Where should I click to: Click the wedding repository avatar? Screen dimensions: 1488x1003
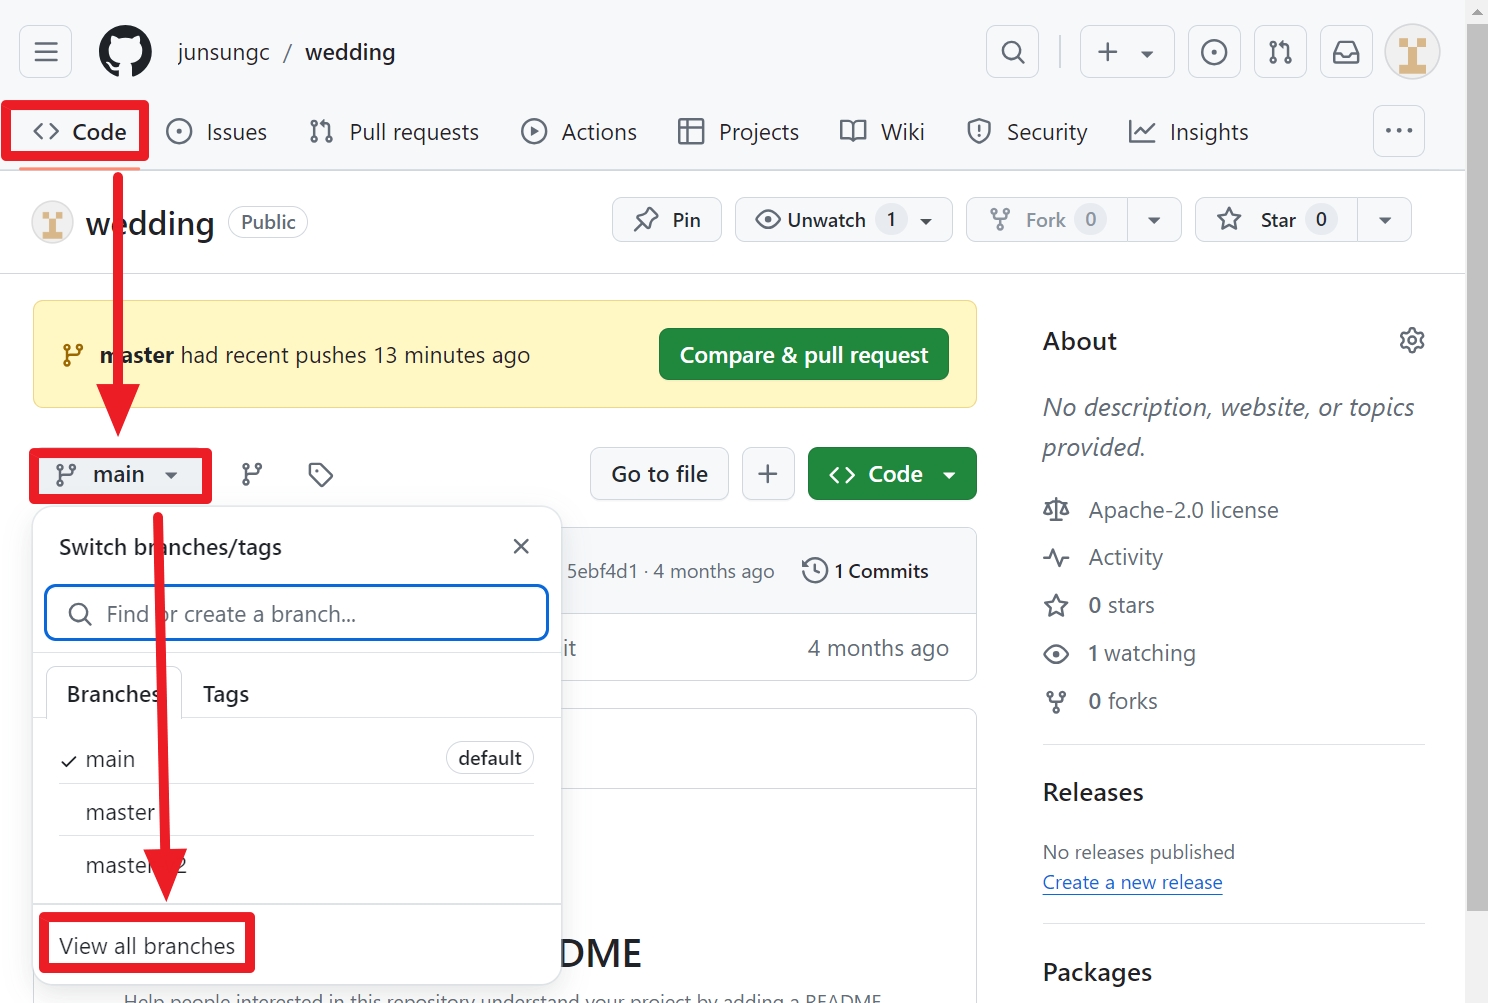(x=53, y=222)
